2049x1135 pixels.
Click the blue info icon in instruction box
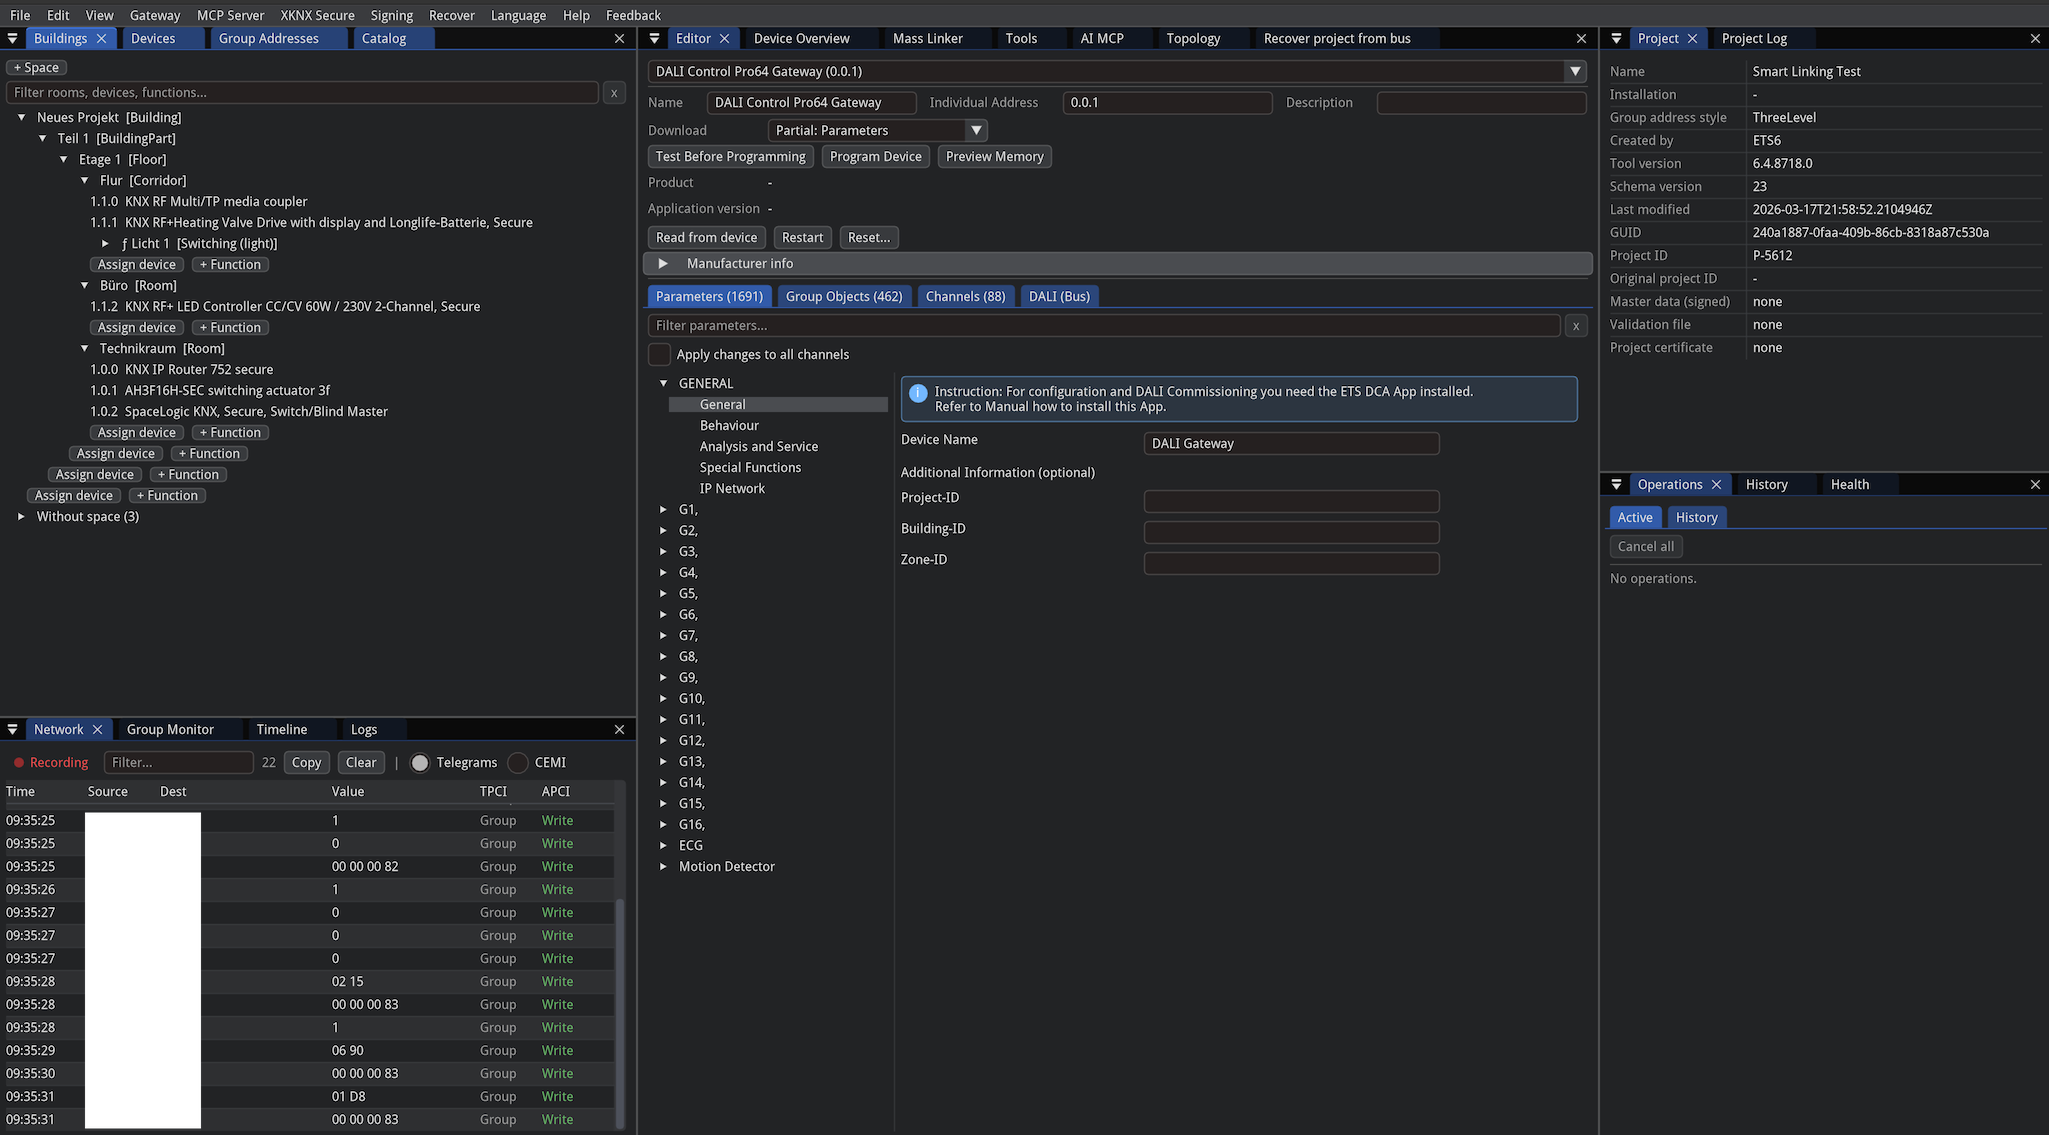click(918, 393)
